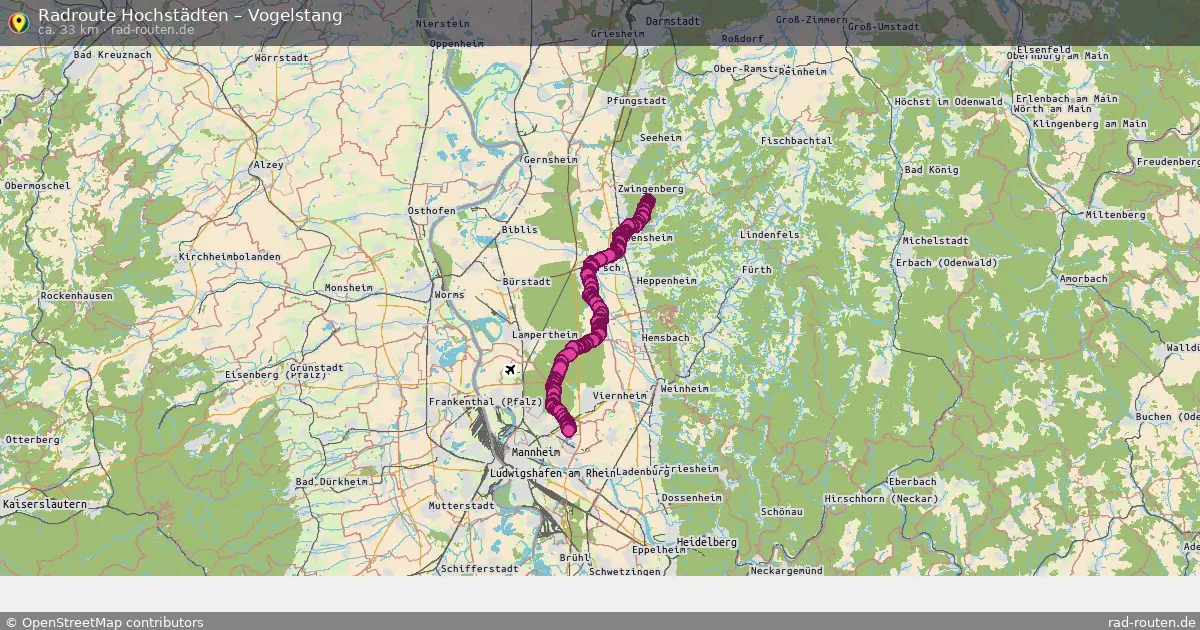Click the route start marker at Zwingenberg

tap(647, 202)
